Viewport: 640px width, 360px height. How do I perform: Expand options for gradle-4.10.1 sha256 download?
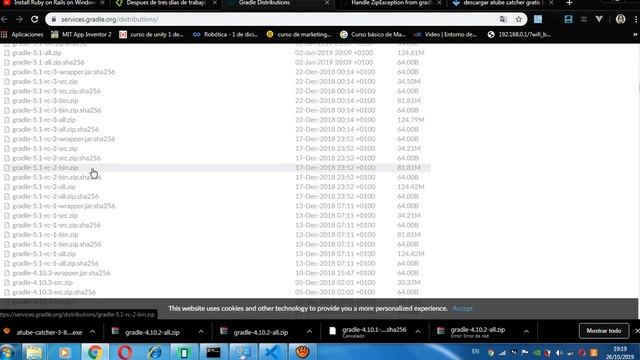[418, 332]
